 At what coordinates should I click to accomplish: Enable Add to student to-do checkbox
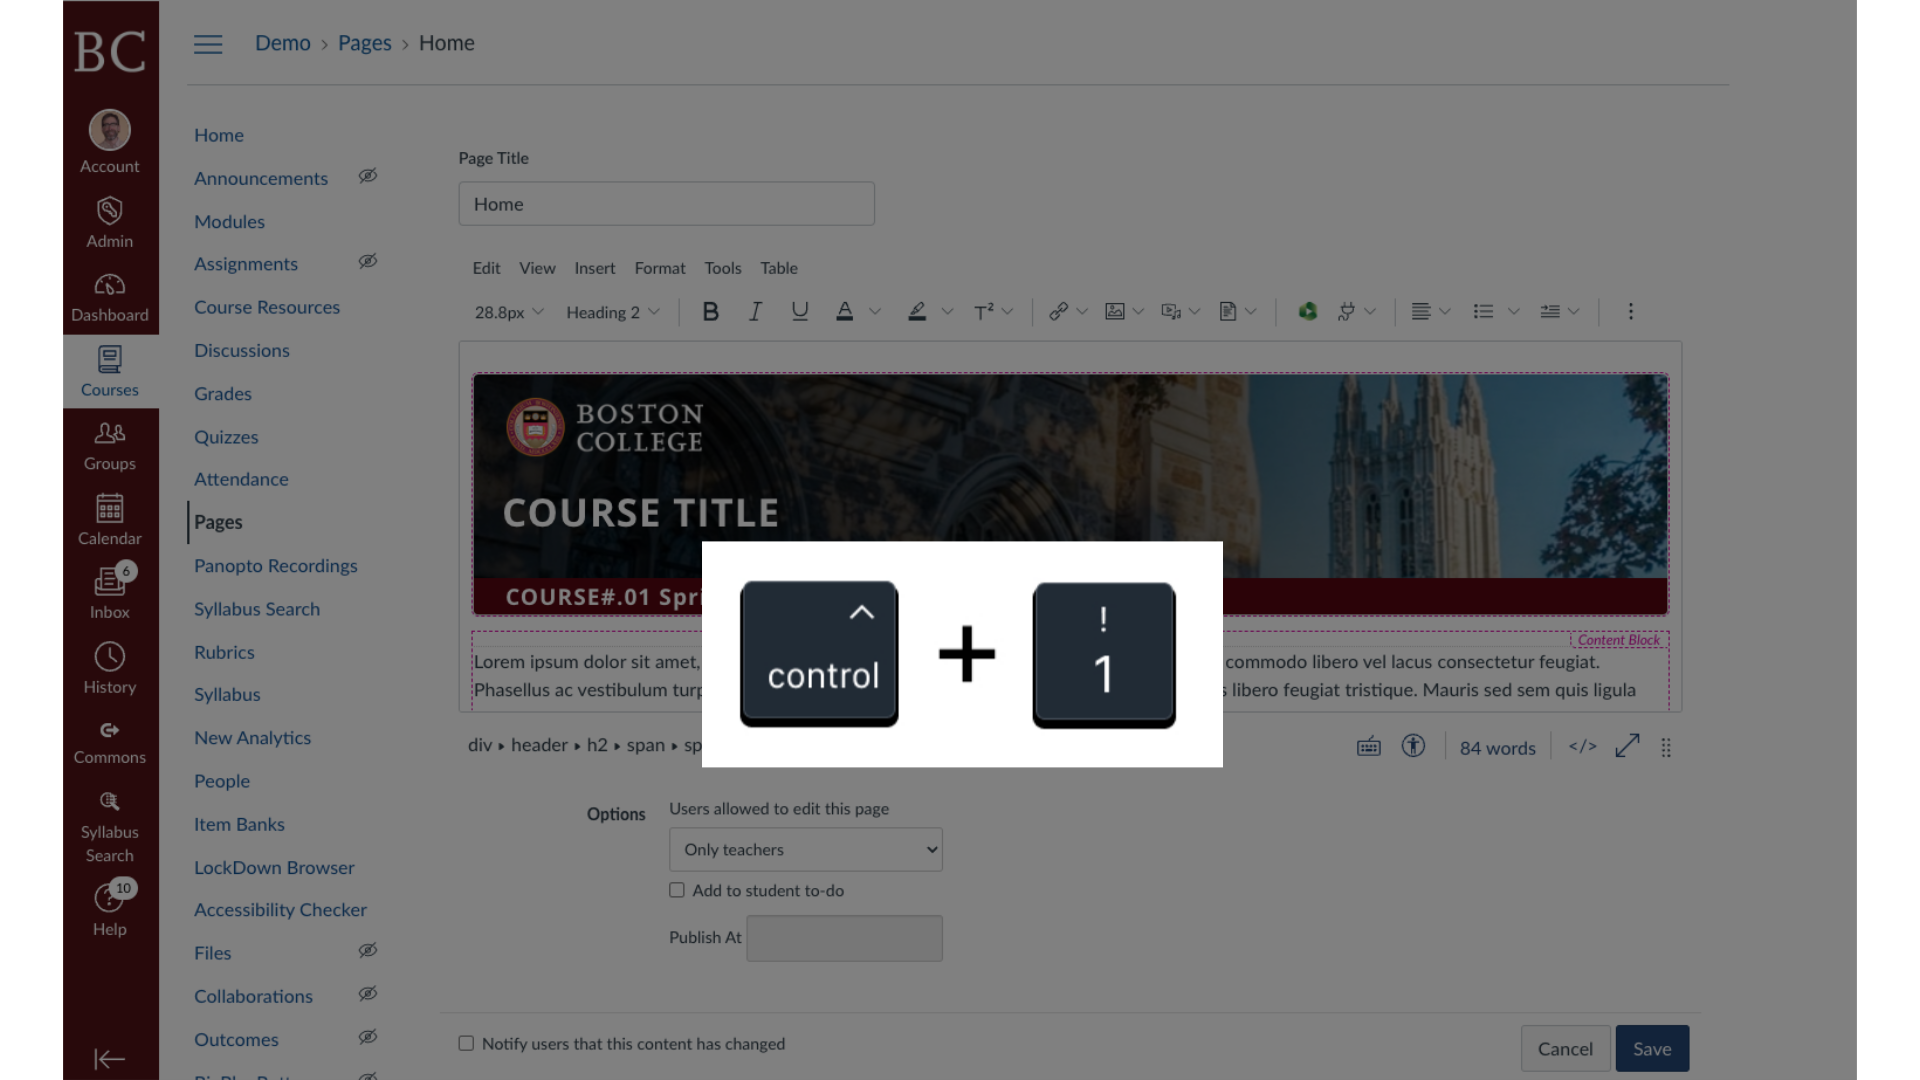point(676,889)
